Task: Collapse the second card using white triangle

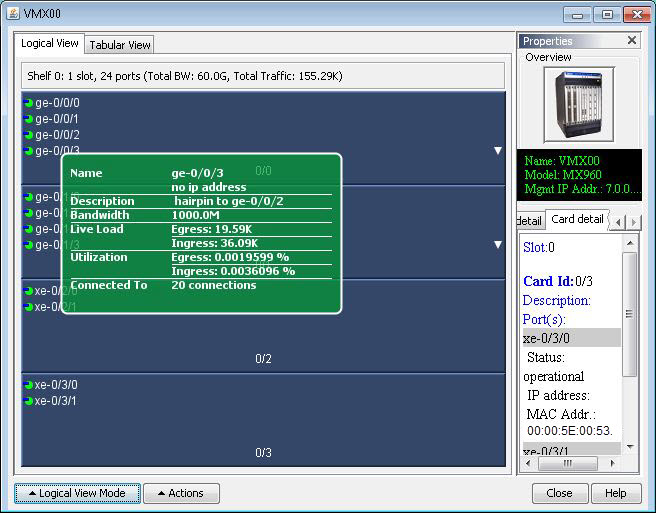Action: [497, 245]
